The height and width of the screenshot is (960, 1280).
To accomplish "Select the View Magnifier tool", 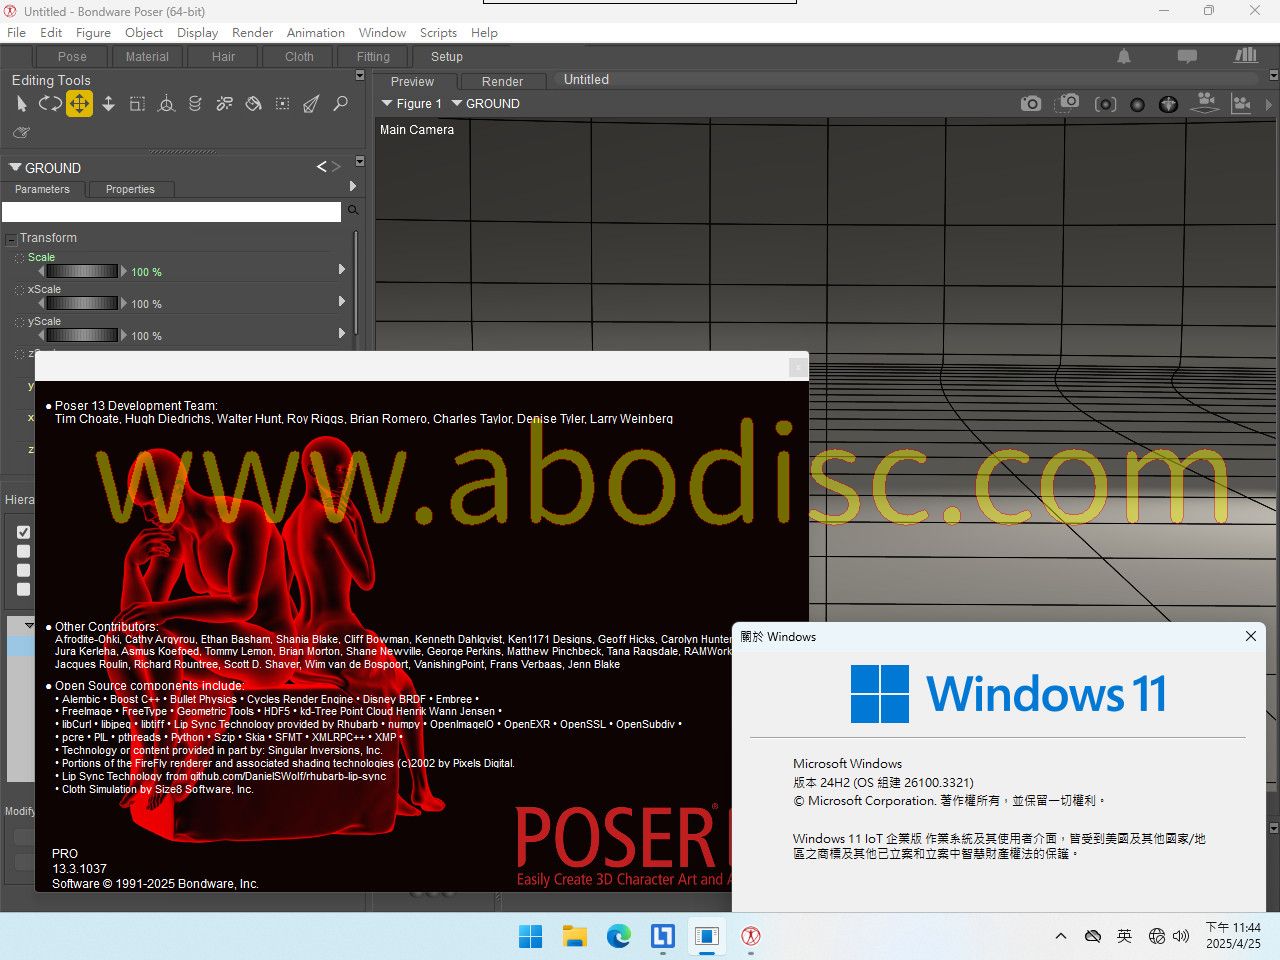I will [x=341, y=103].
